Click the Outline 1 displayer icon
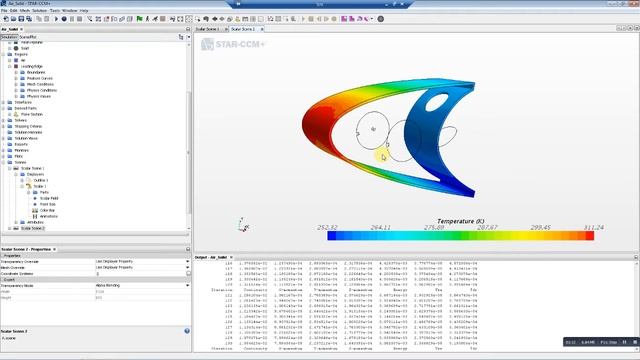Screen dimensions: 640x360 pos(29,180)
